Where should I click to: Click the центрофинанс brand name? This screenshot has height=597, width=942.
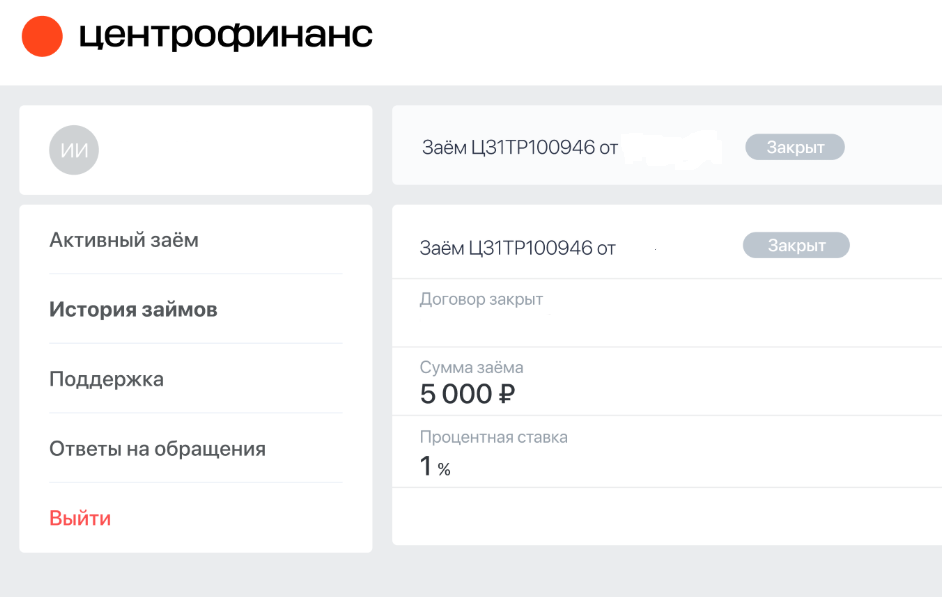coord(226,35)
